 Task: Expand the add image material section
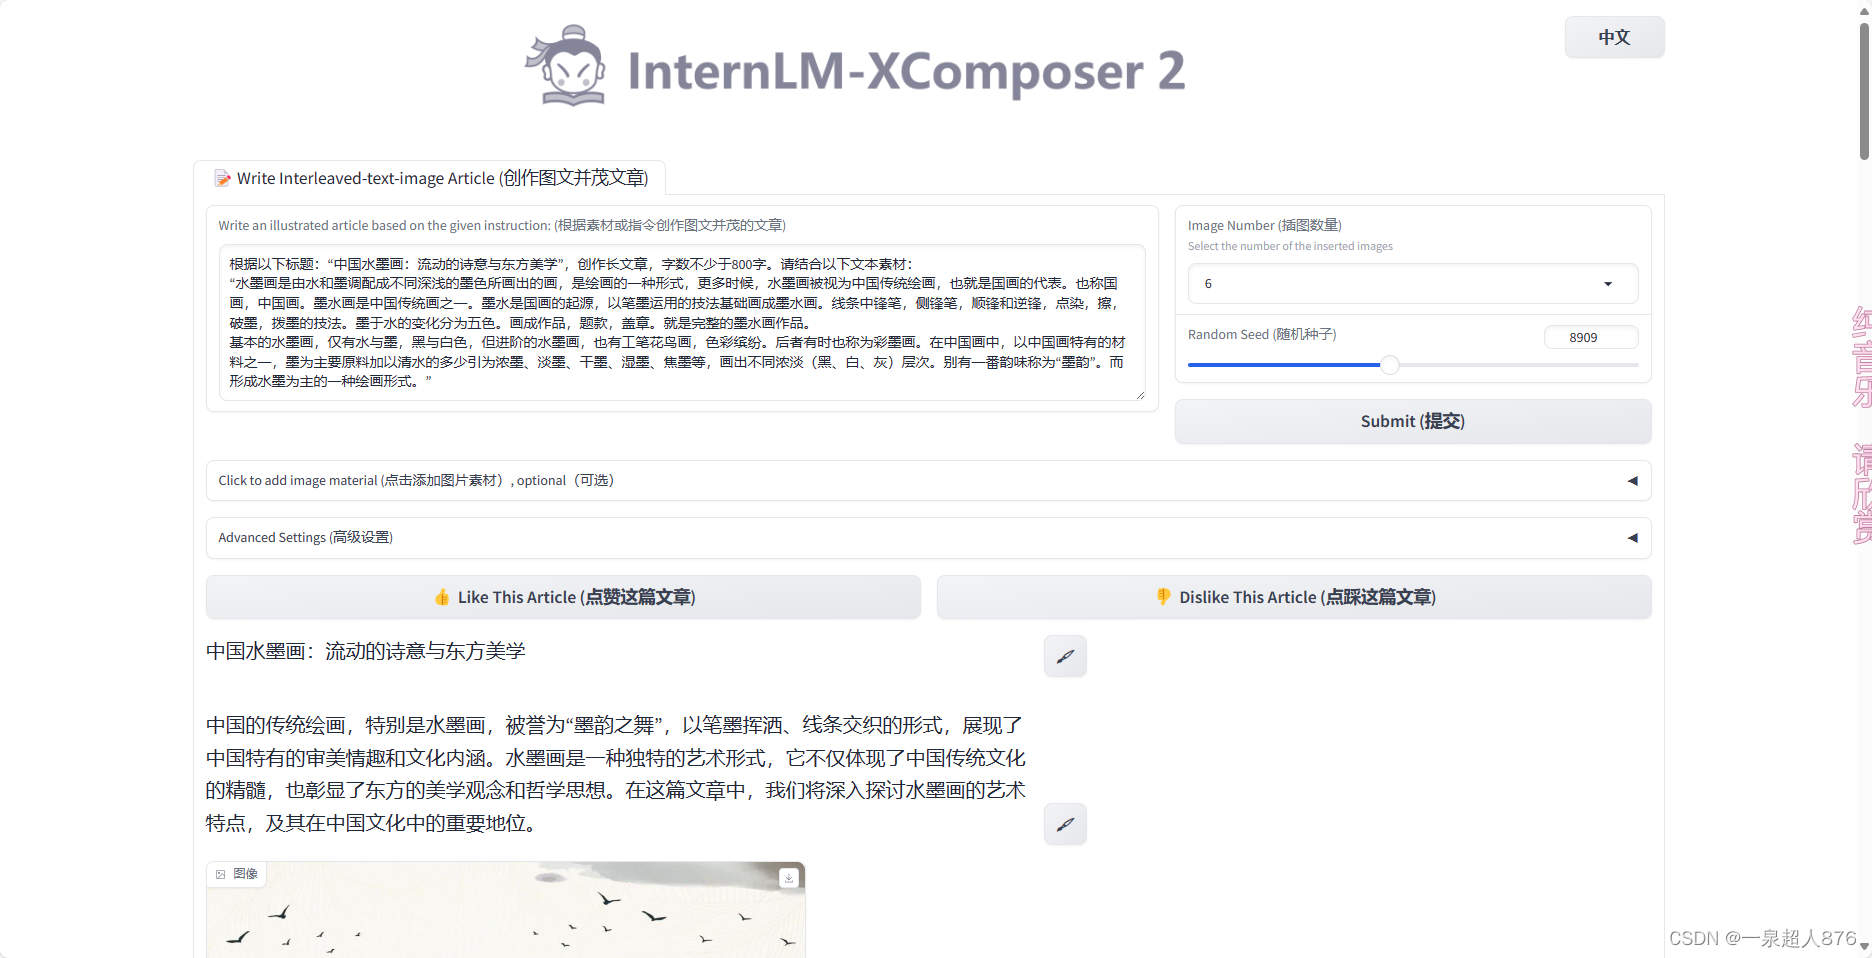(x=928, y=481)
